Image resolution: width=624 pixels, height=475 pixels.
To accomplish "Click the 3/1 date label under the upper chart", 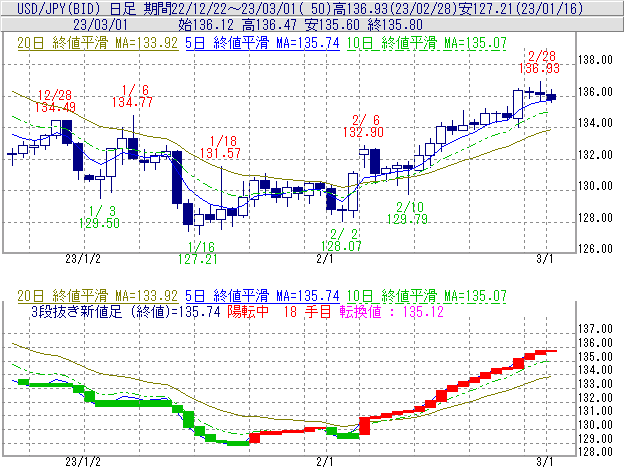I will tap(545, 259).
